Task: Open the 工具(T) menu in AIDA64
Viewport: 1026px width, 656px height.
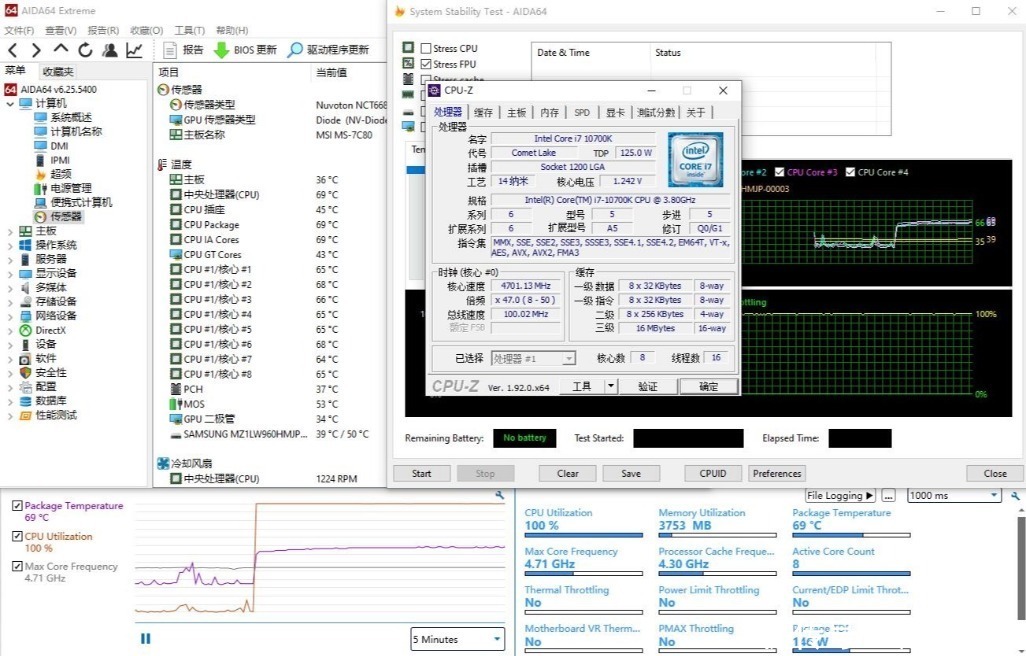Action: coord(189,30)
